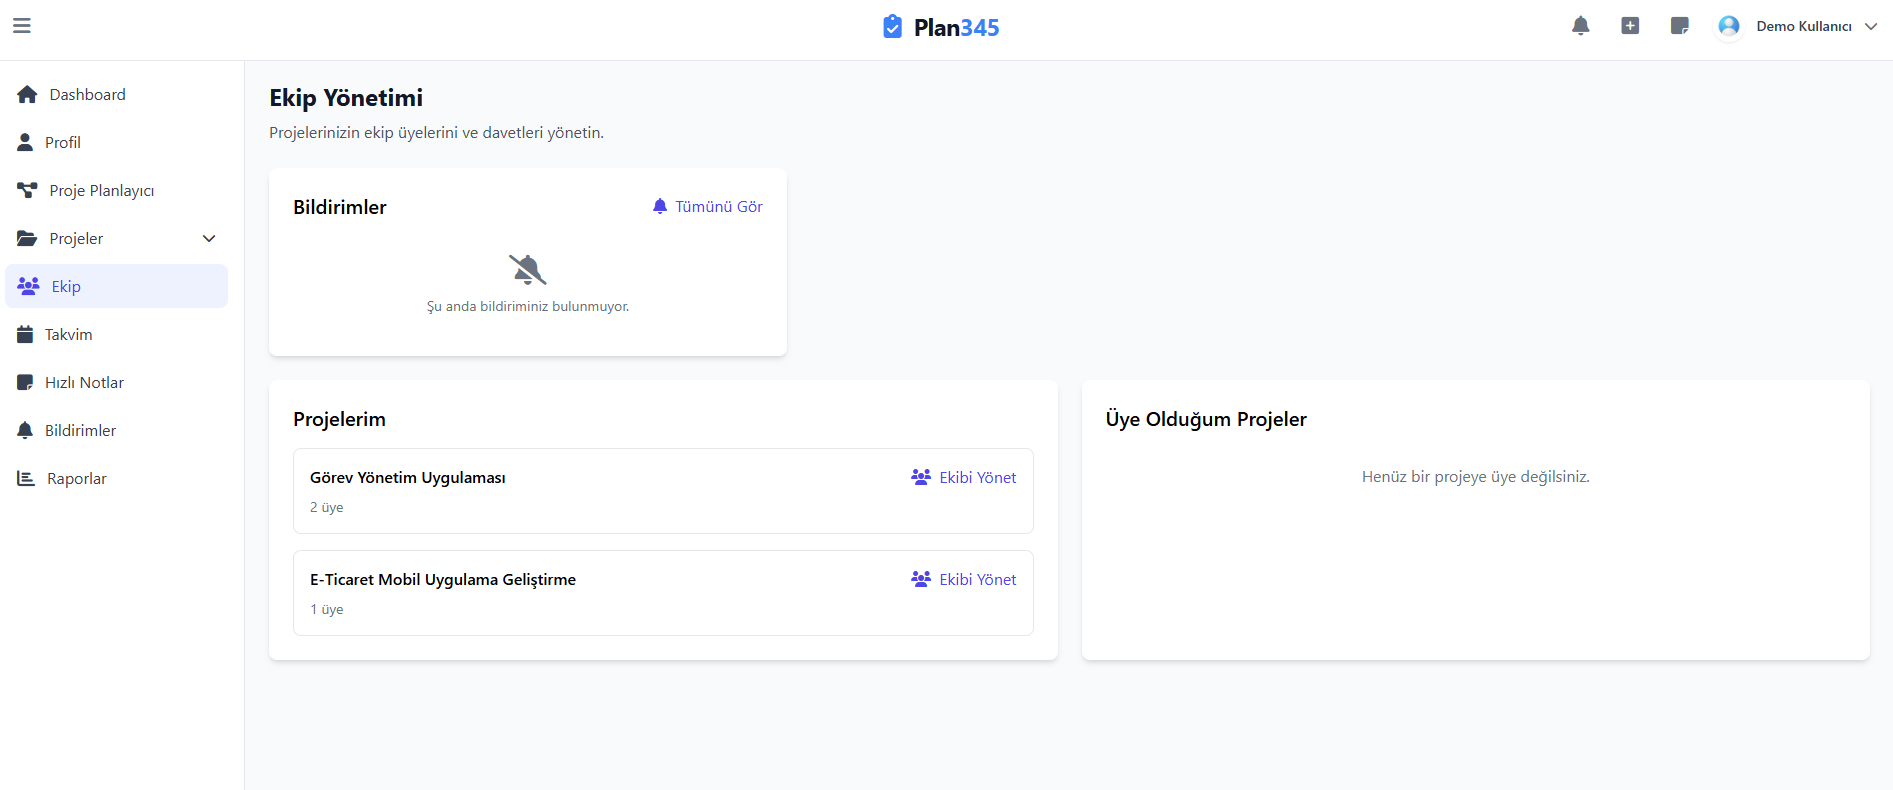The width and height of the screenshot is (1893, 790).
Task: Click the home icon beside Dashboard
Action: [x=27, y=94]
